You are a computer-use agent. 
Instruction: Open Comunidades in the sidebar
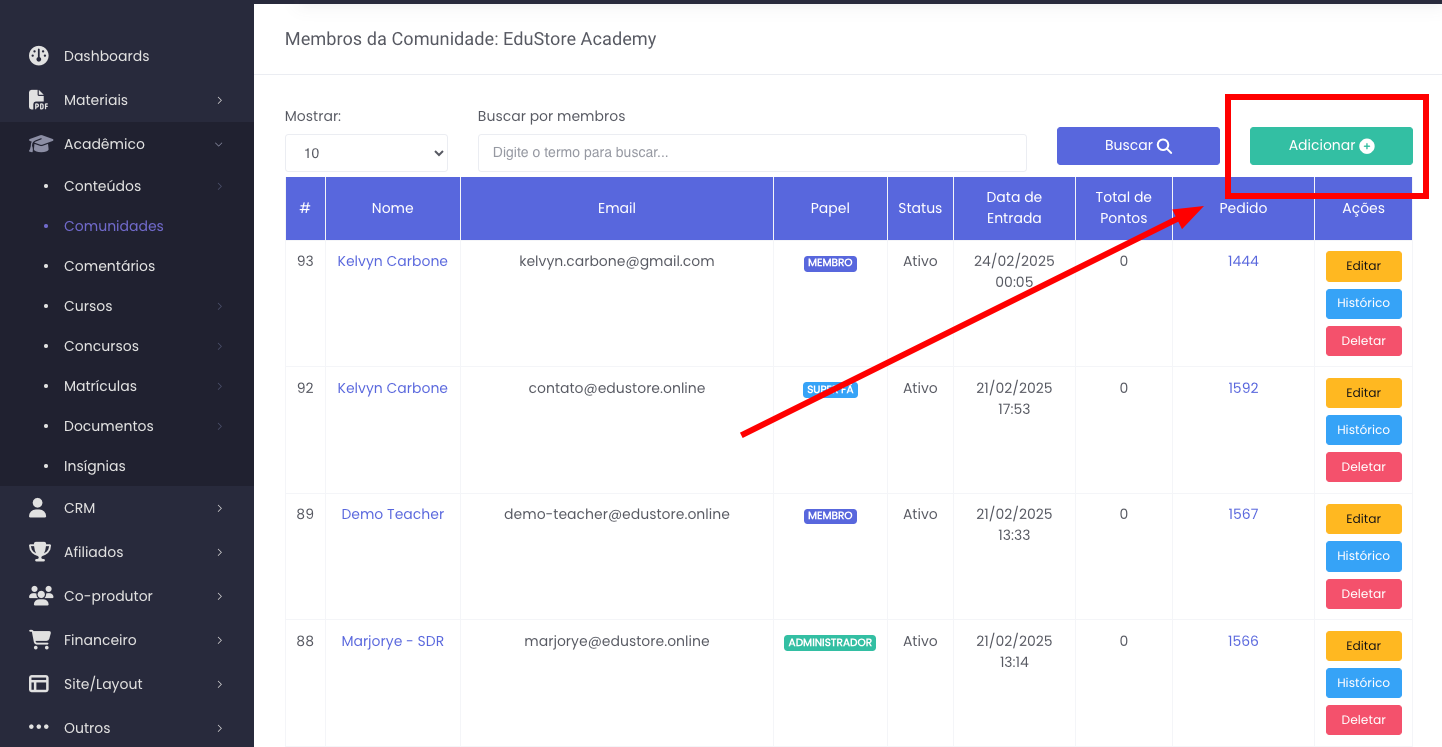[x=113, y=226]
